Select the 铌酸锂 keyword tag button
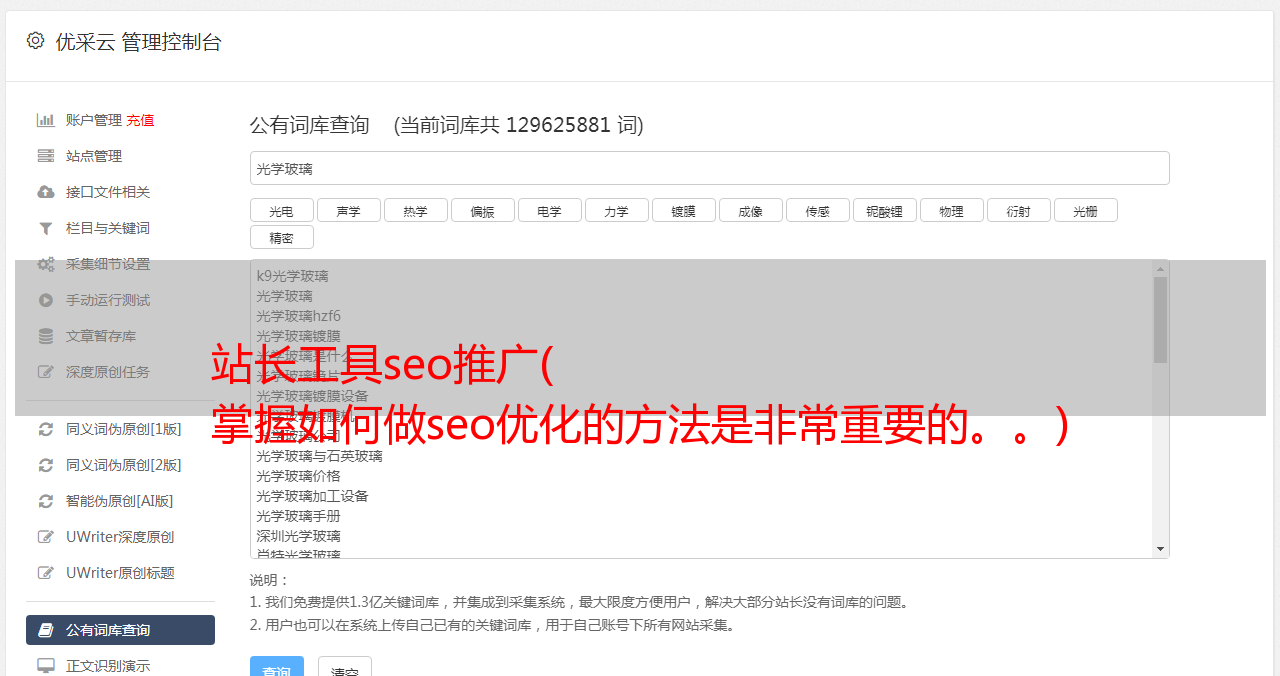The image size is (1280, 676). (x=885, y=210)
